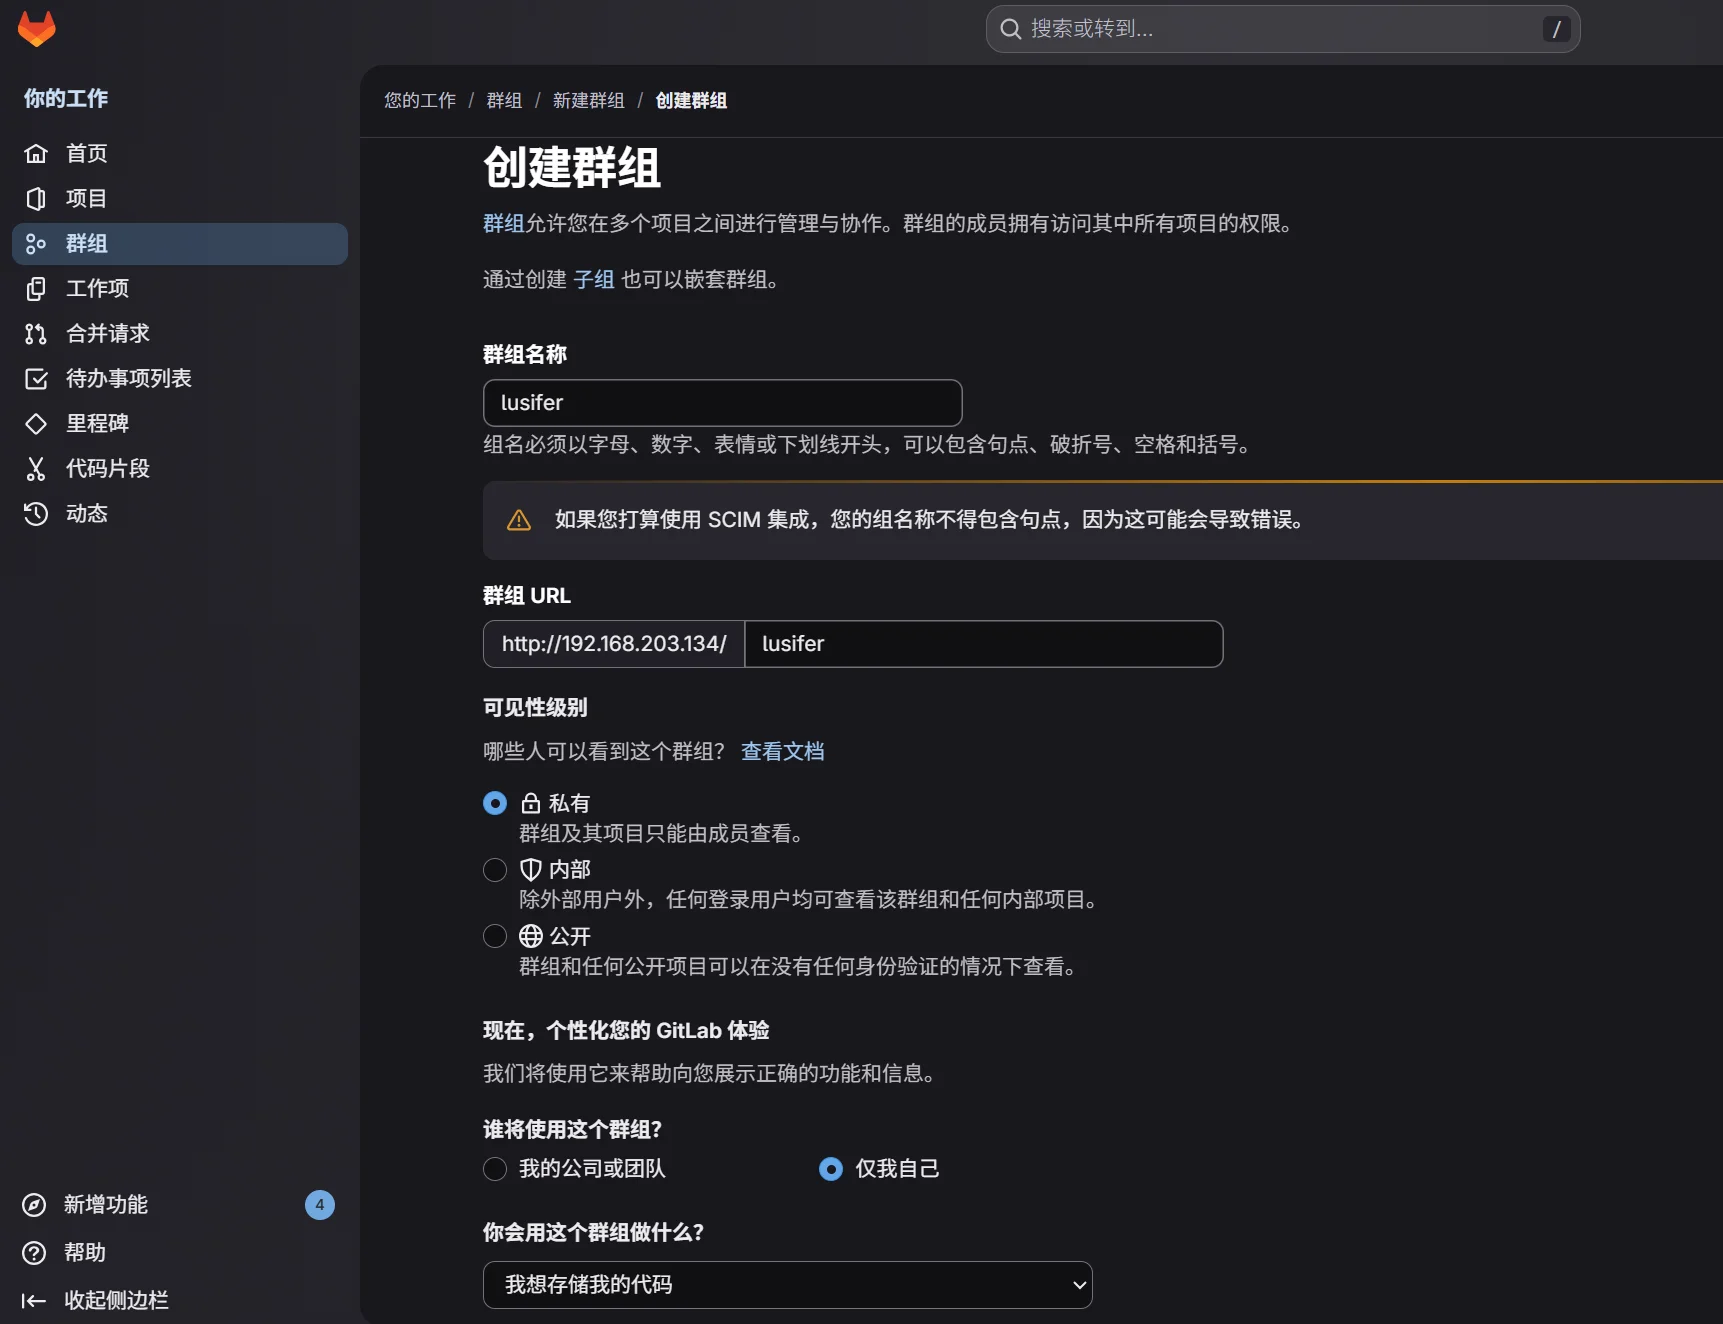Image resolution: width=1723 pixels, height=1324 pixels.
Task: Choose the 仅我自己 radio option
Action: point(831,1169)
